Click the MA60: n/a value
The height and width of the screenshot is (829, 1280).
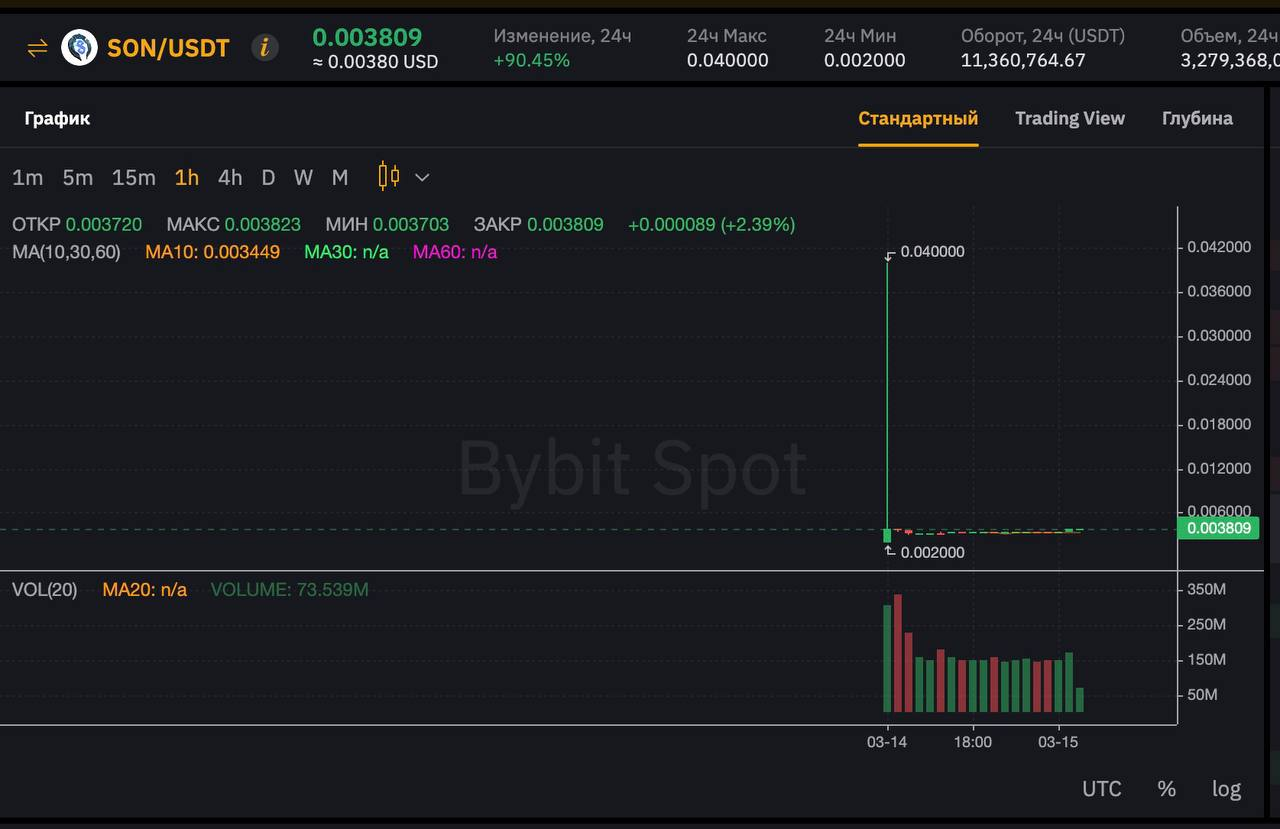(x=455, y=252)
